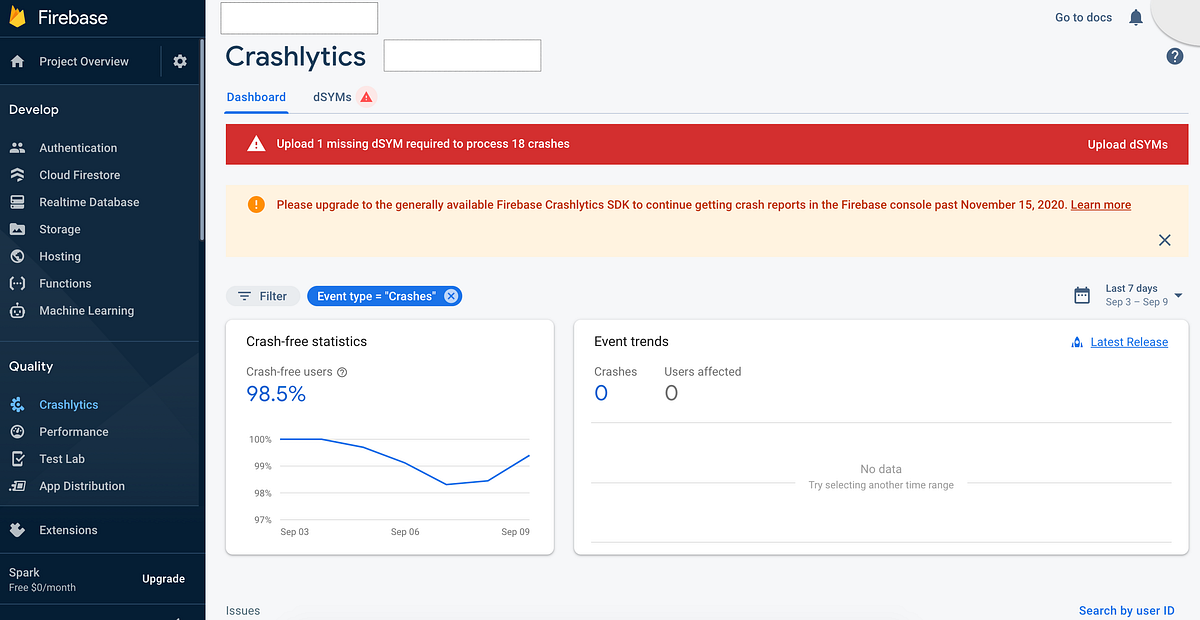1200x620 pixels.
Task: Click Search by user ID link
Action: [1126, 610]
